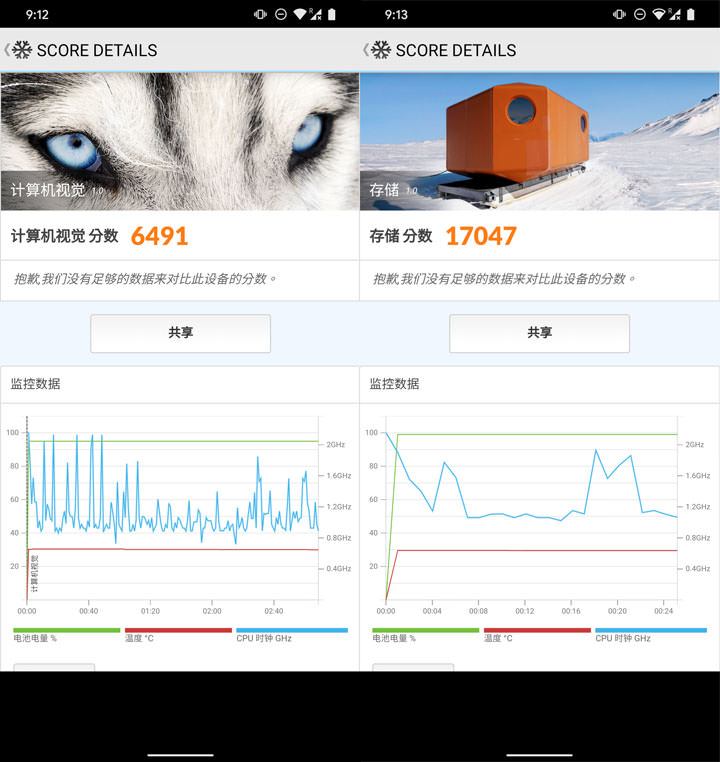The height and width of the screenshot is (762, 720).
Task: Tap back chevron on Storage score page
Action: [x=366, y=50]
